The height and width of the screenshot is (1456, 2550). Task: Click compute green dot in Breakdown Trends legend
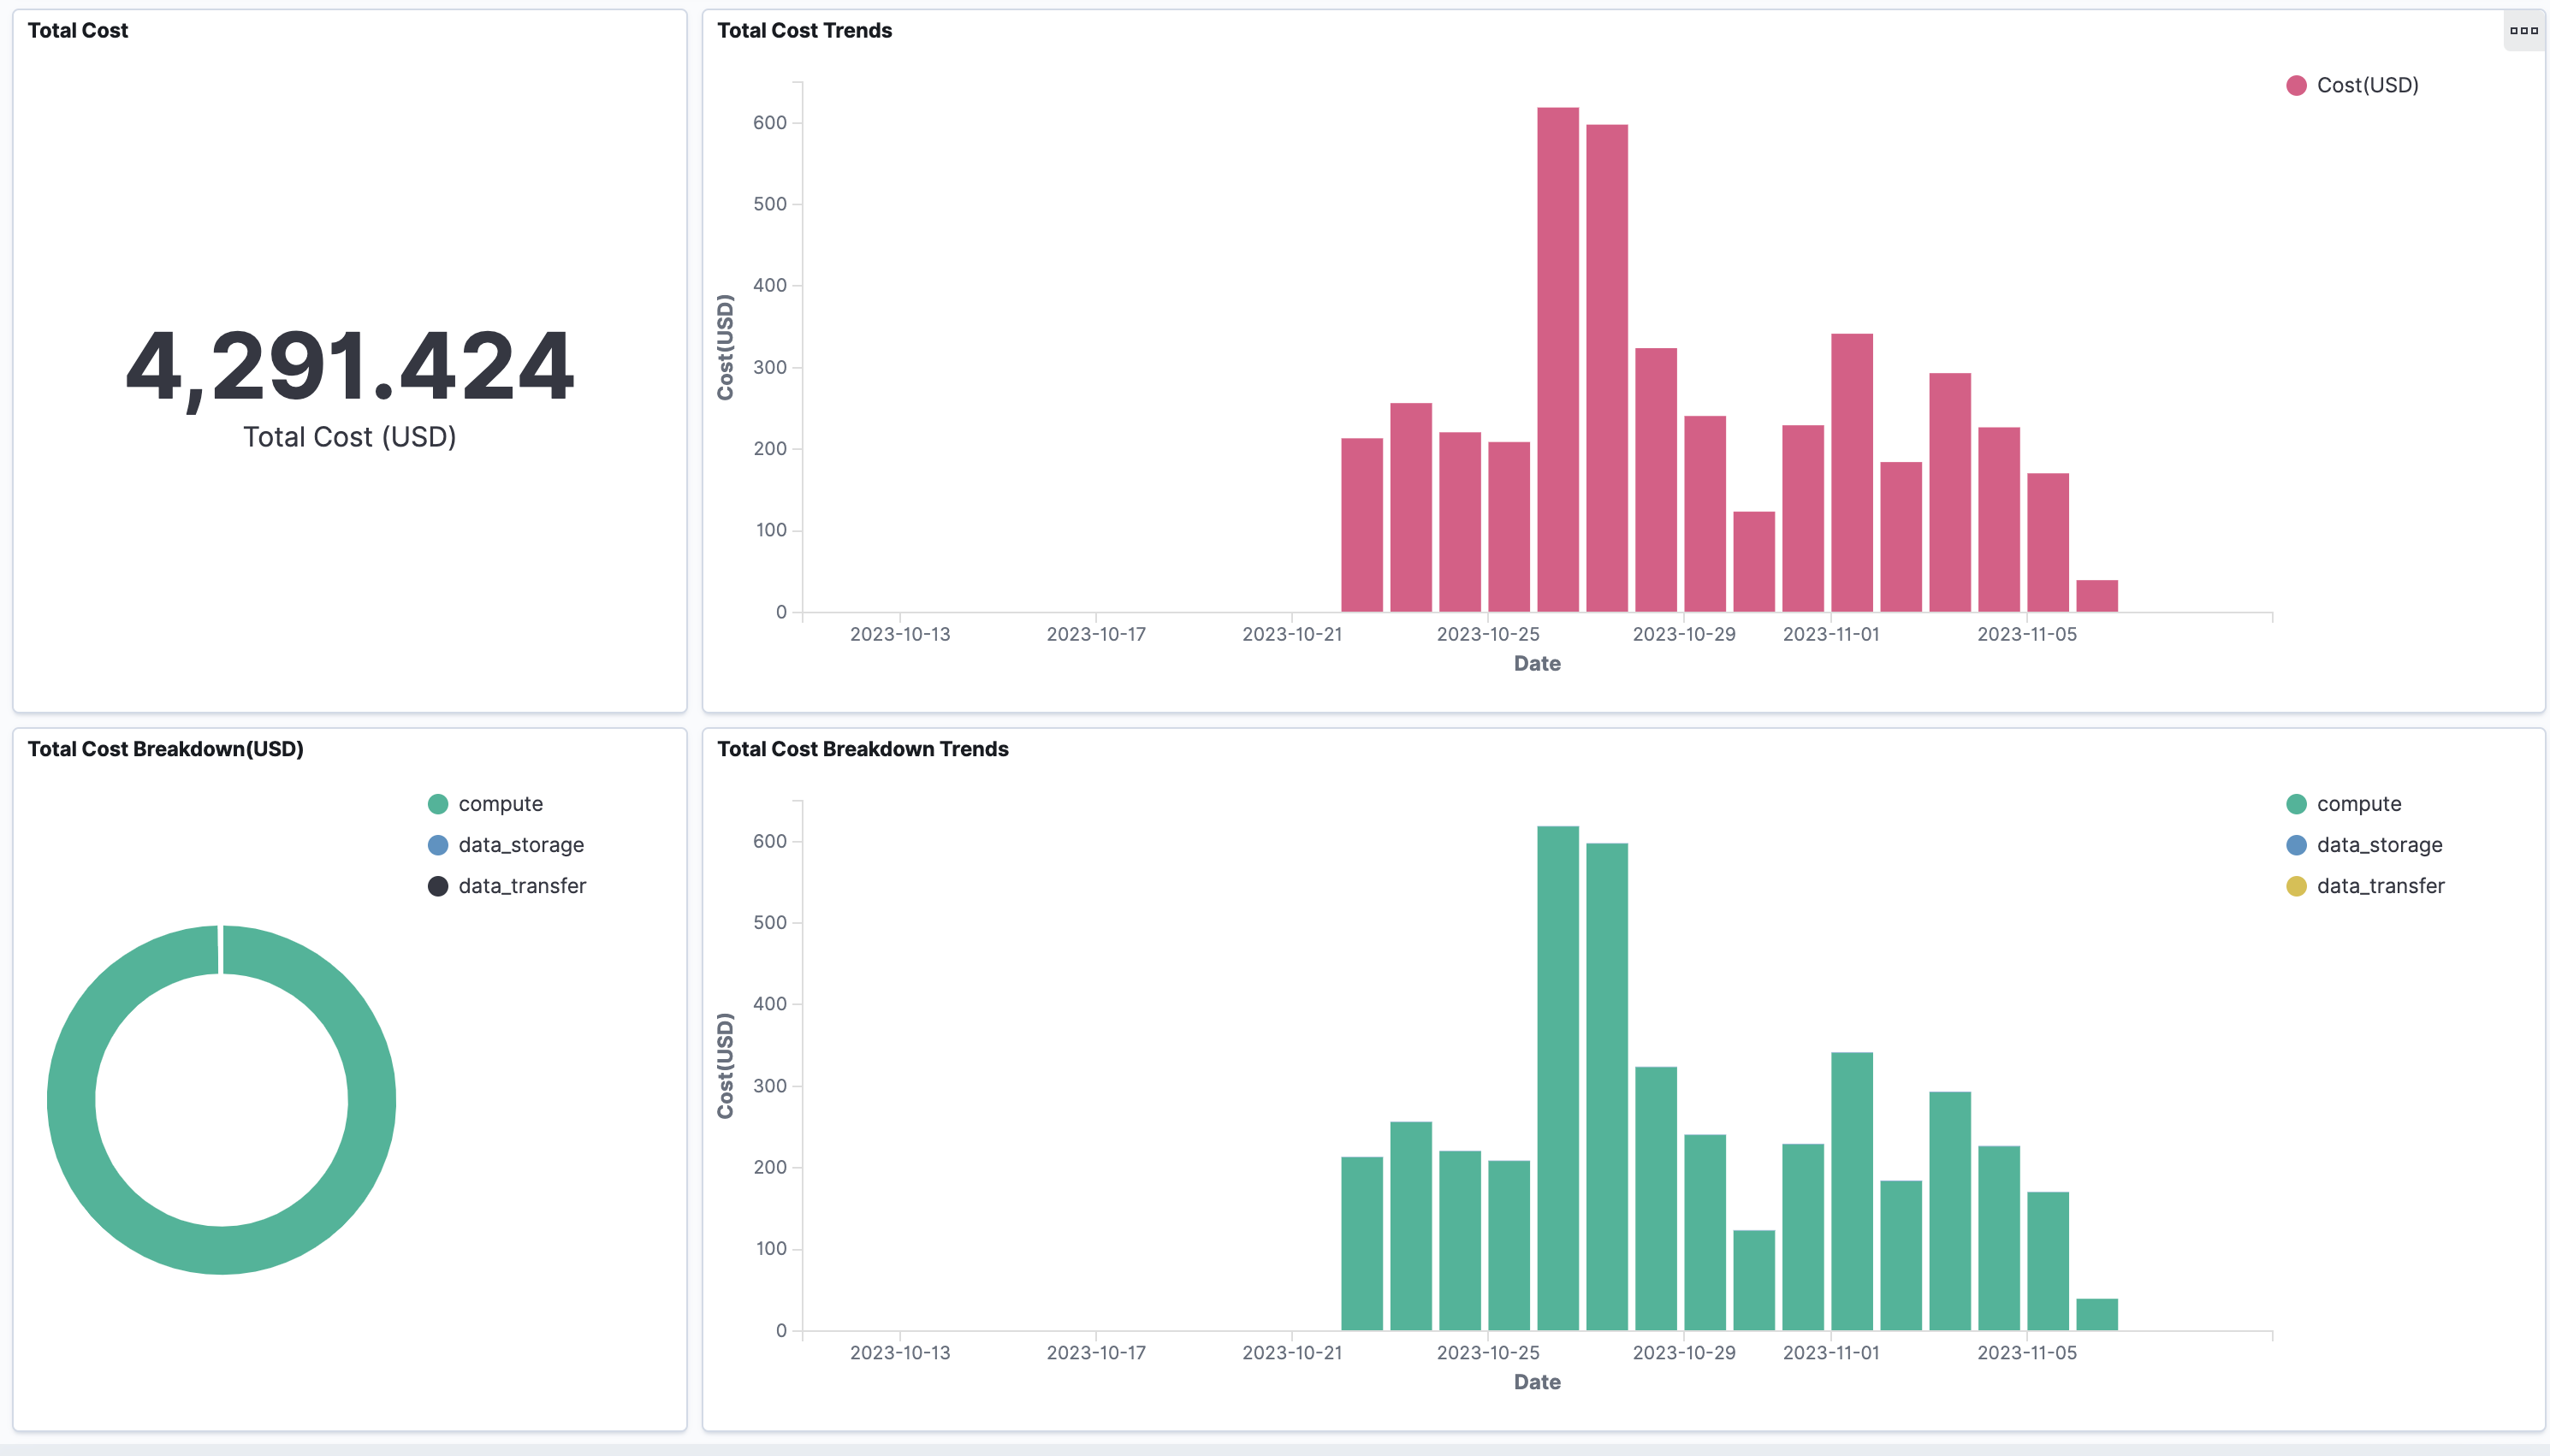2296,804
